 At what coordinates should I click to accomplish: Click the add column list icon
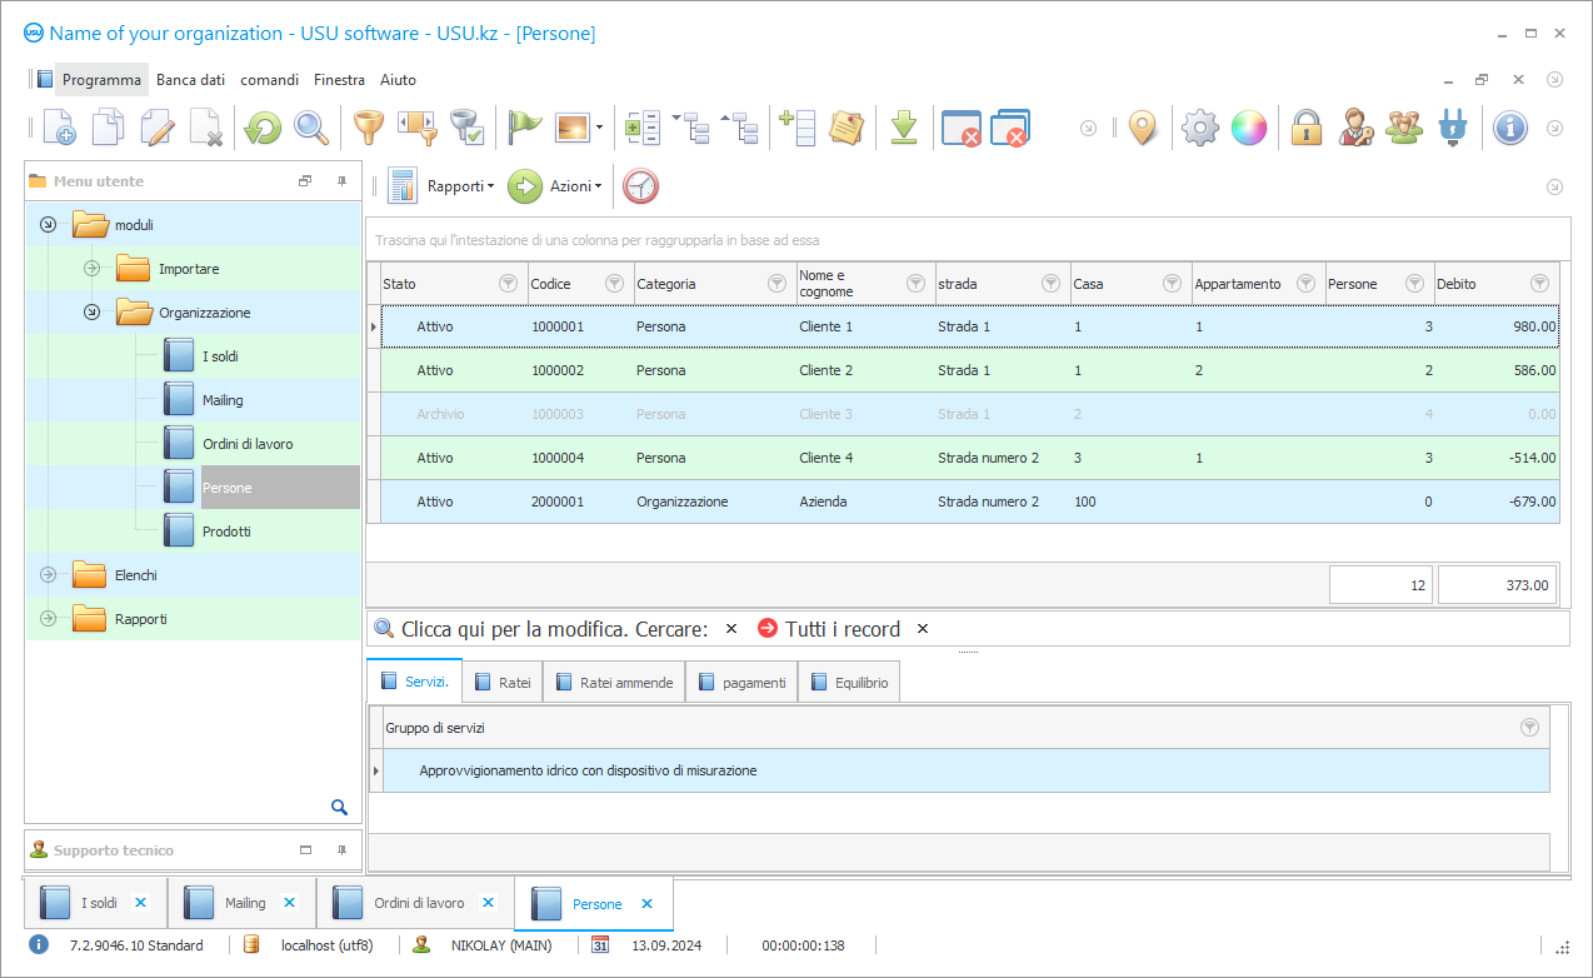(798, 128)
